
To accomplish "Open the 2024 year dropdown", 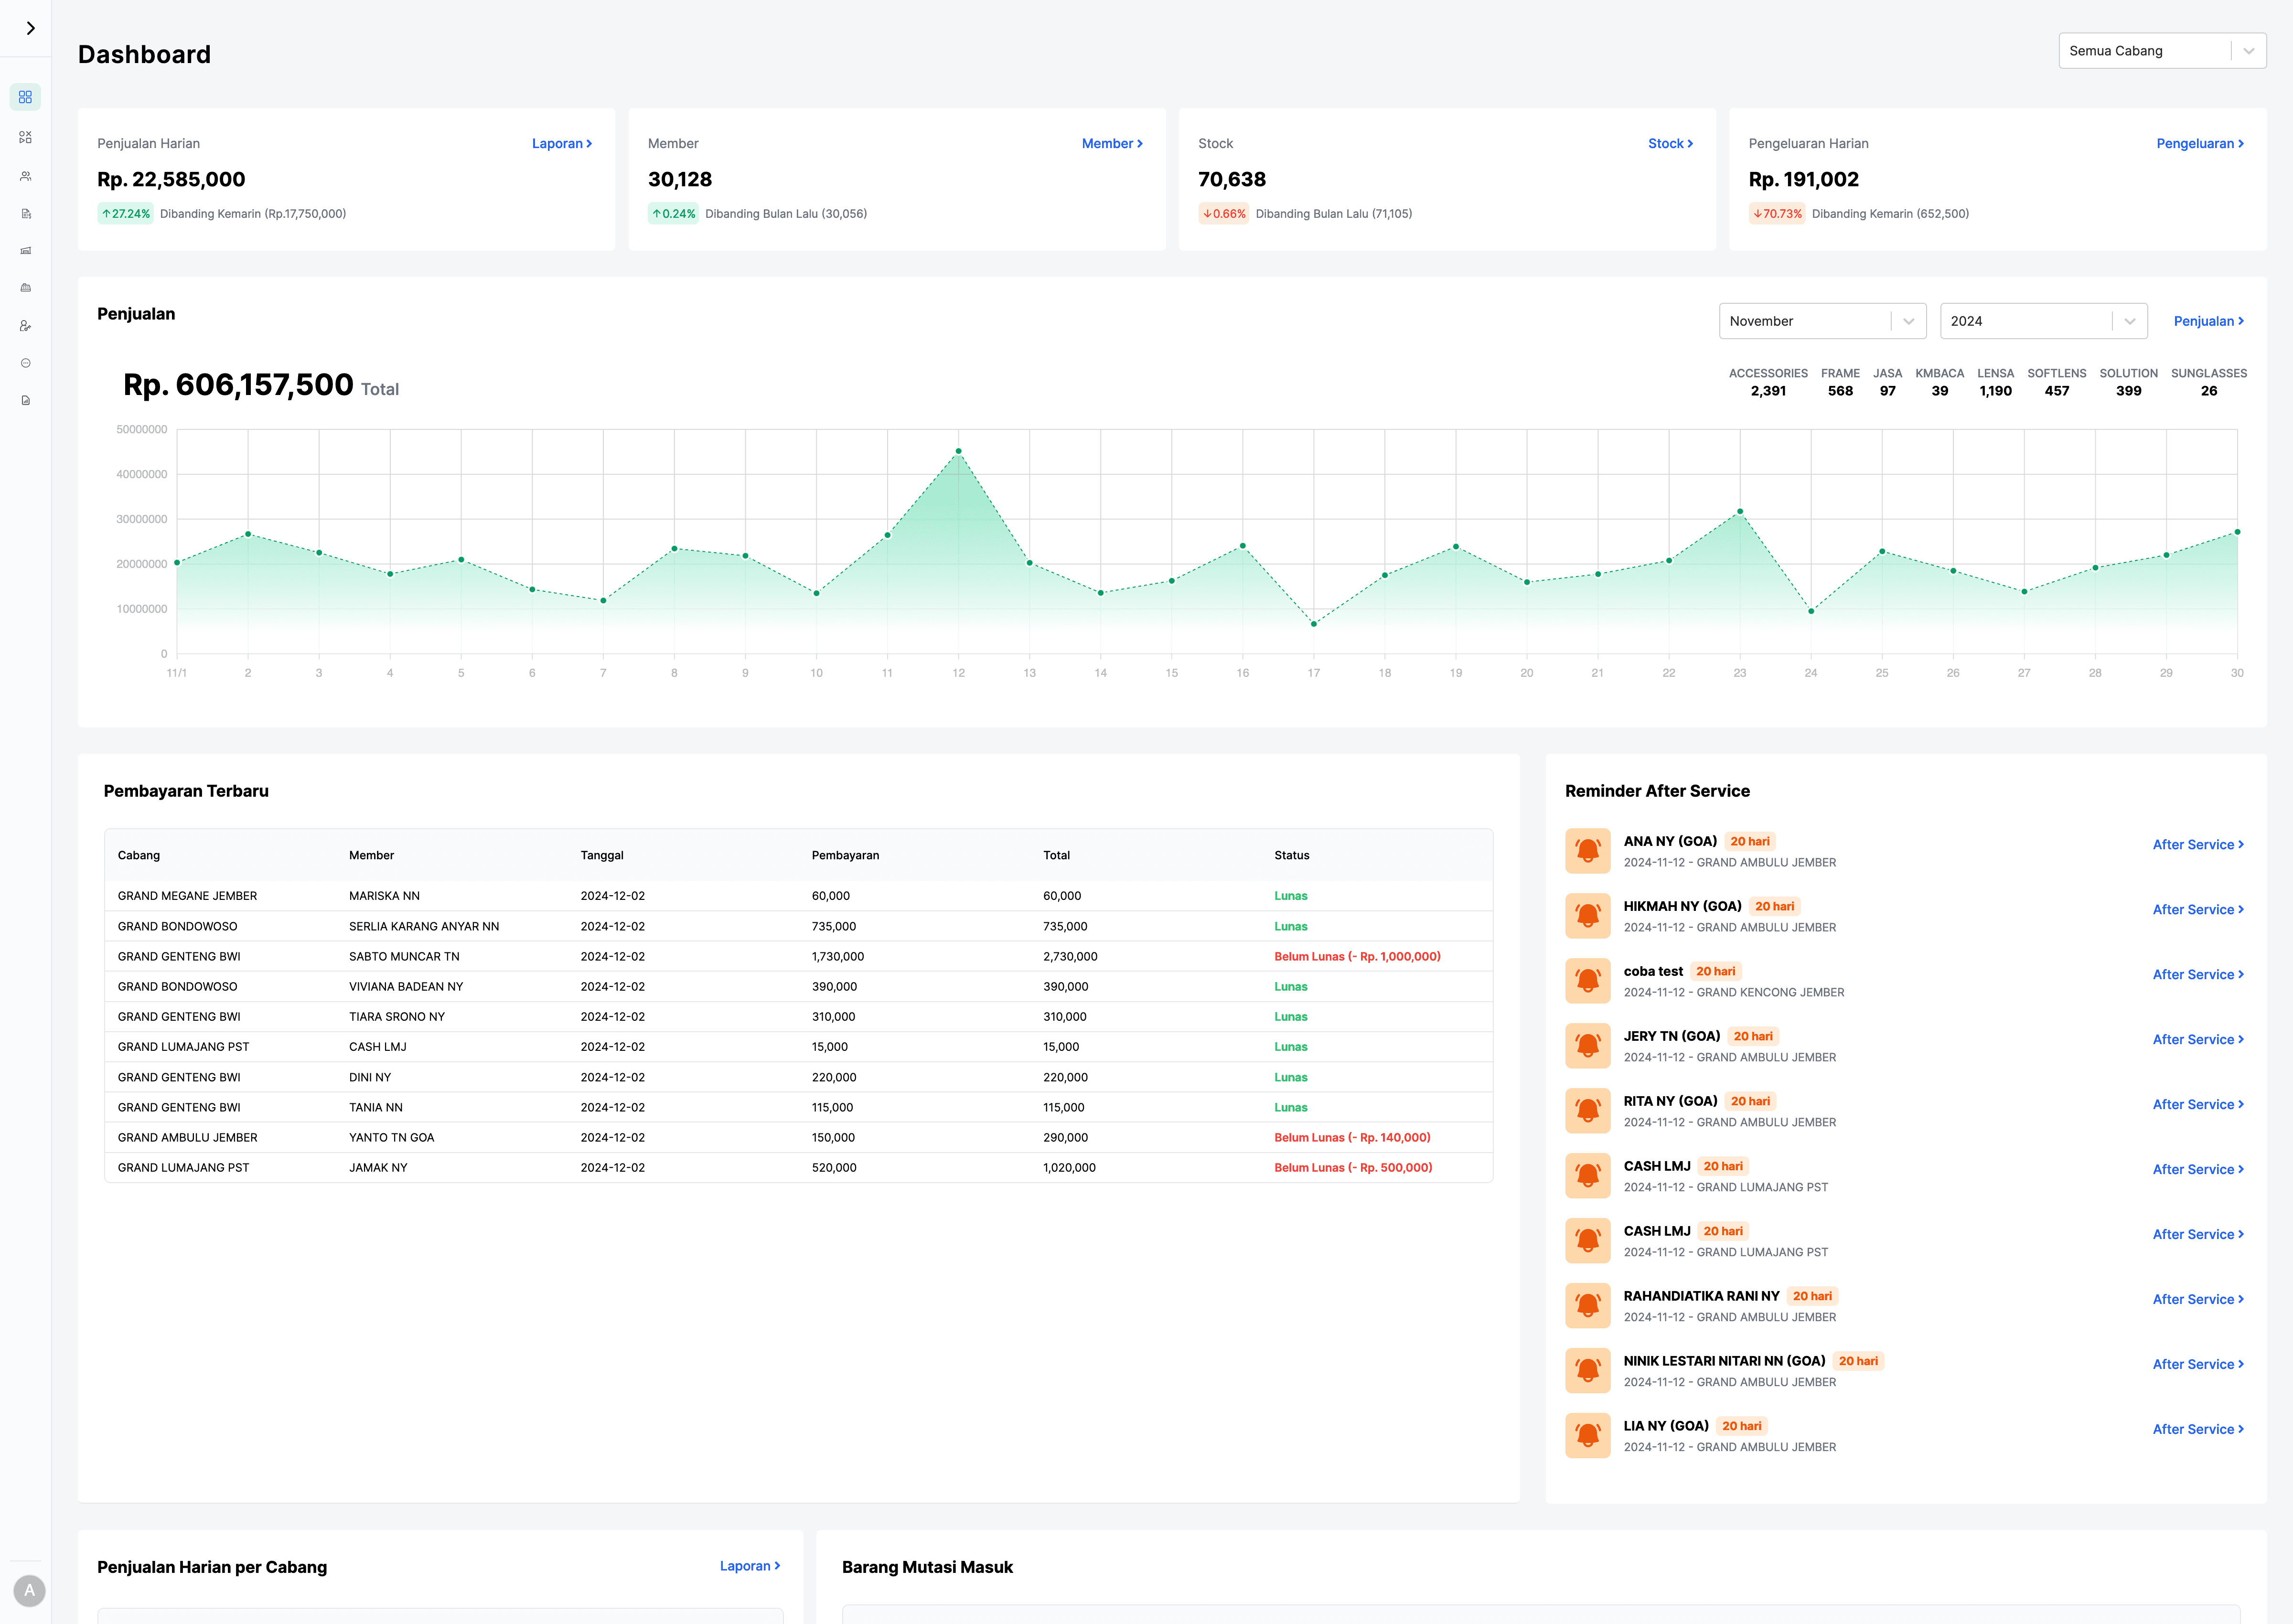I will [x=2043, y=321].
